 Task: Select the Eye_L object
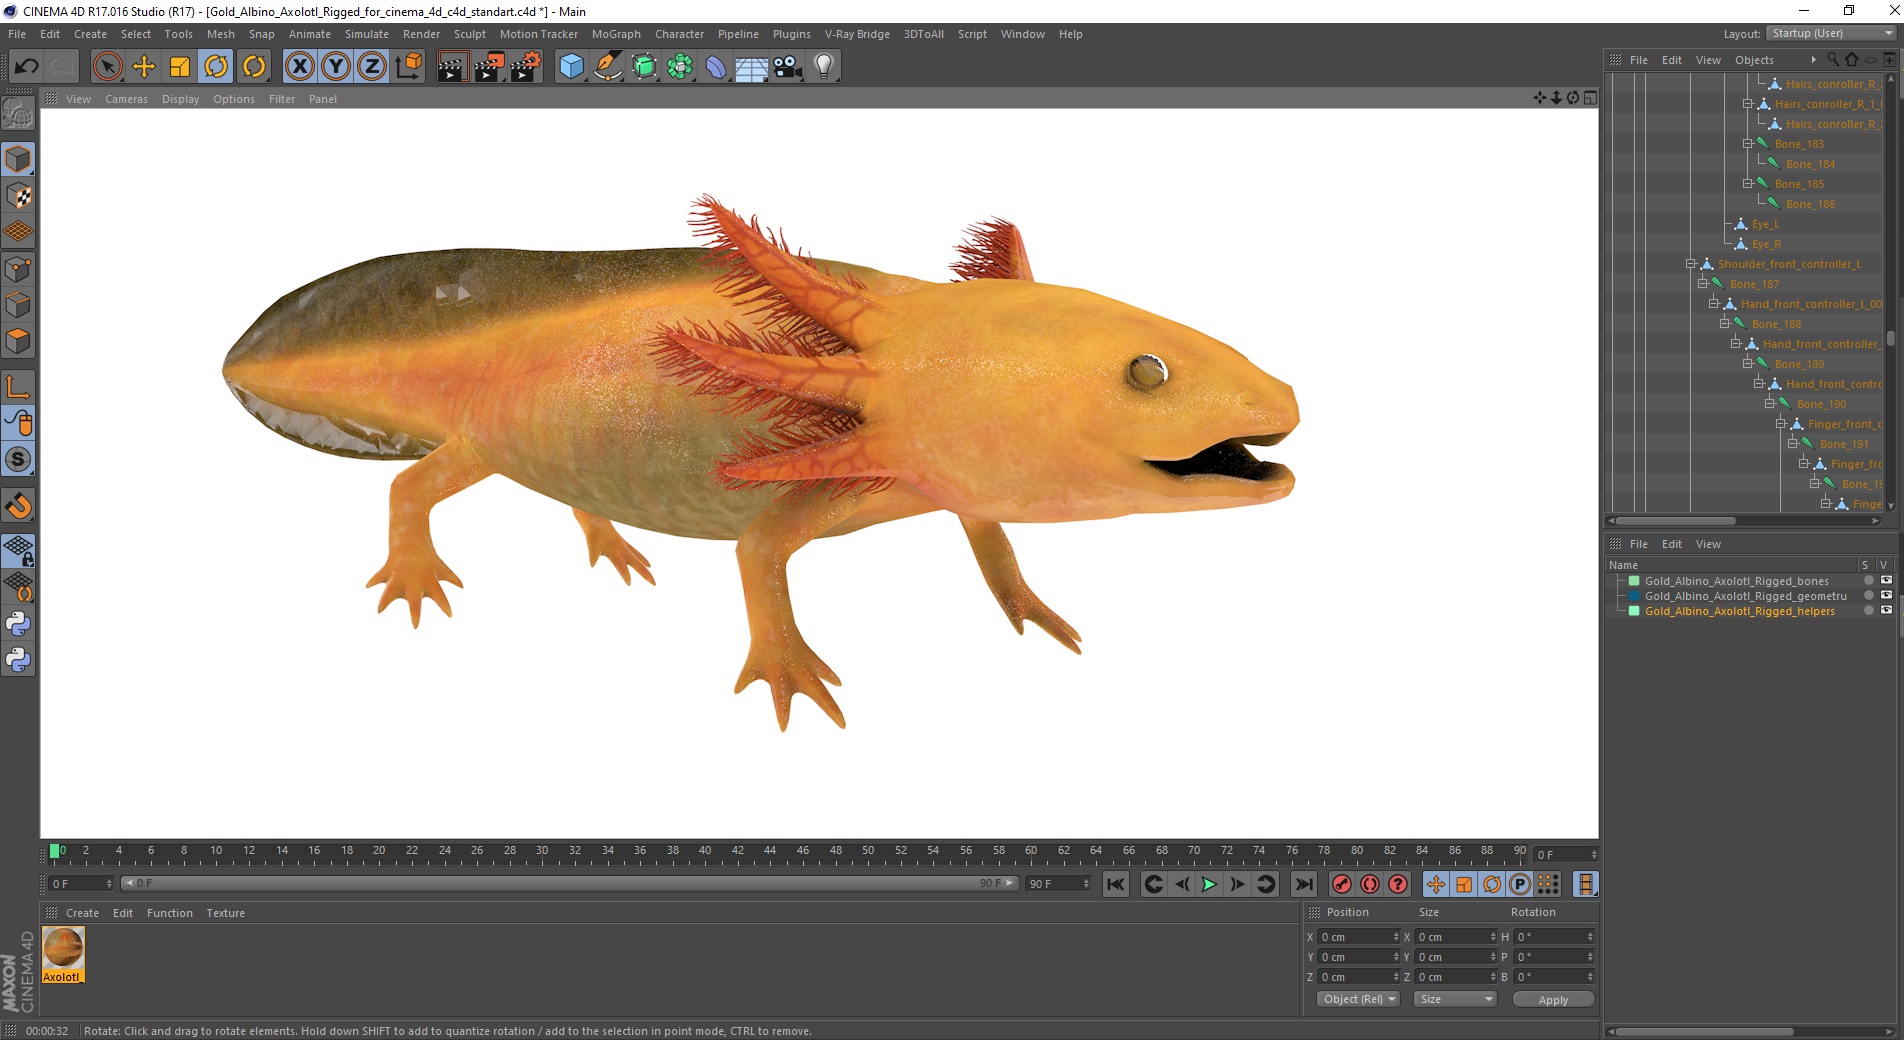click(x=1765, y=224)
